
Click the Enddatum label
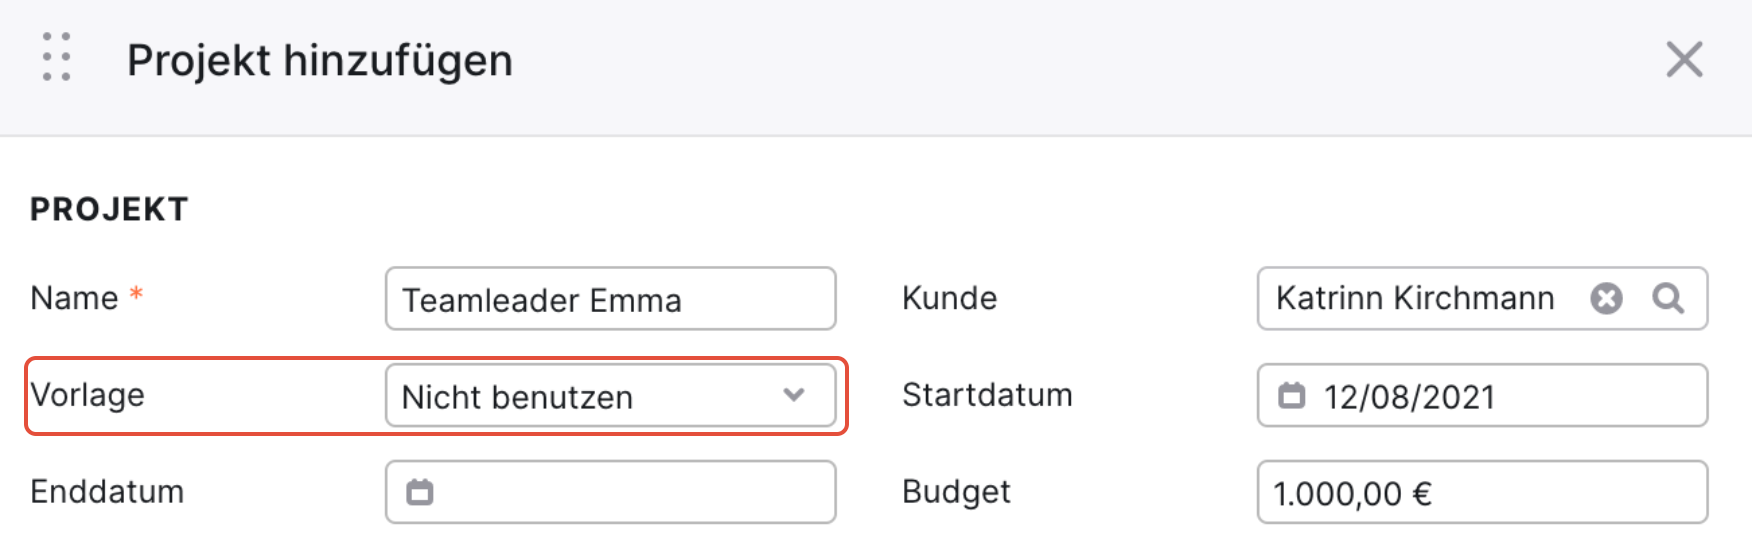[107, 492]
